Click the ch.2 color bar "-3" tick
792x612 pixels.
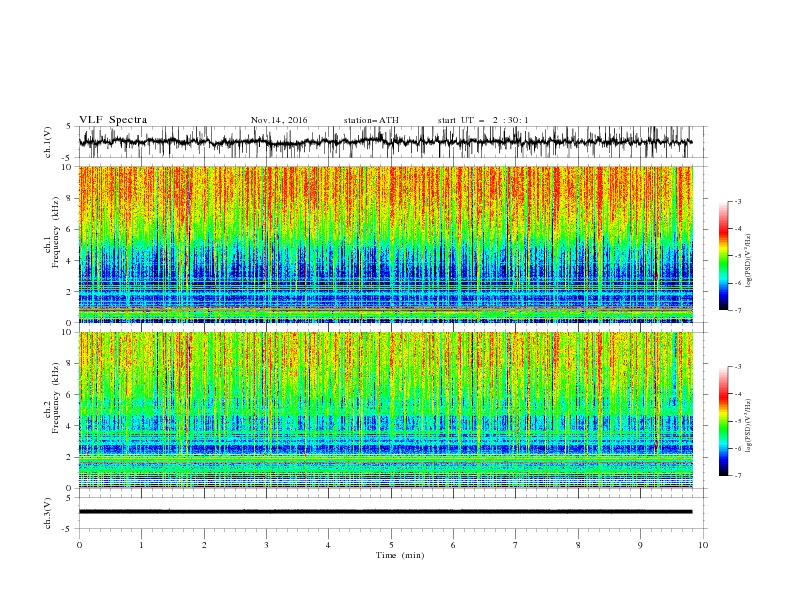pyautogui.click(x=738, y=367)
